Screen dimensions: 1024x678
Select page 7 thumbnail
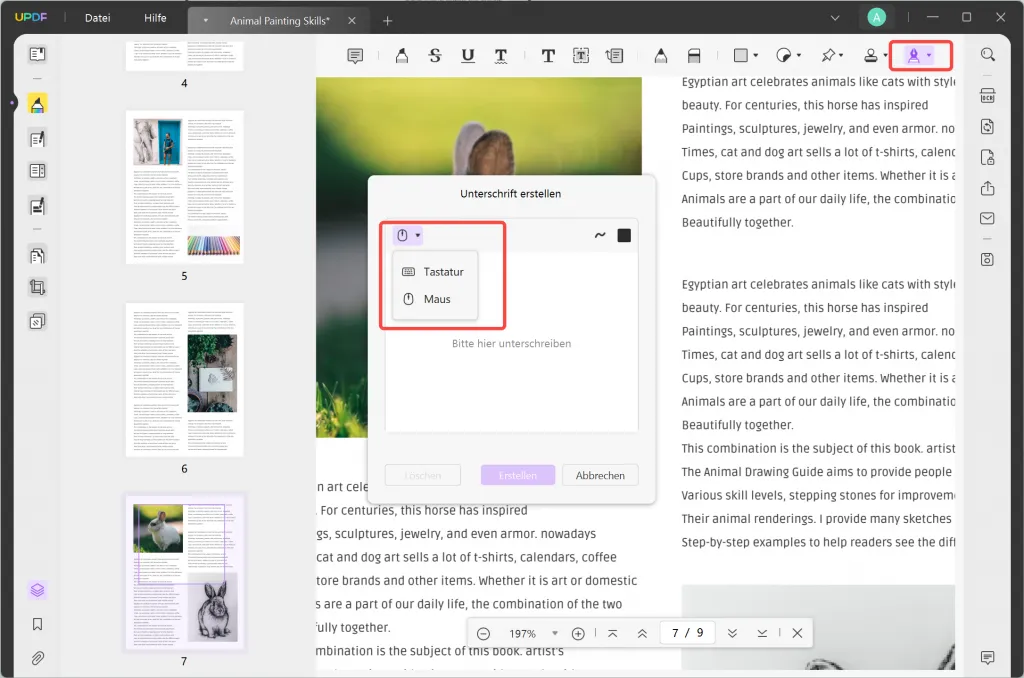tap(185, 572)
